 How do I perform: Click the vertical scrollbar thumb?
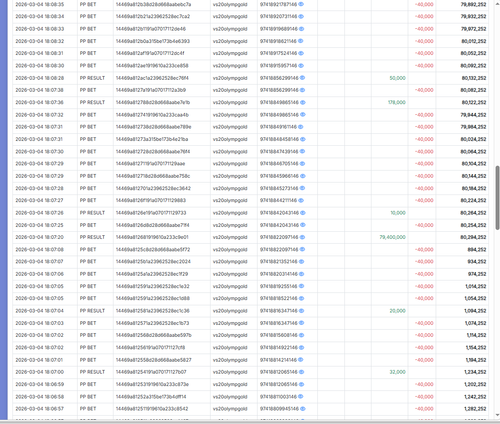[497, 197]
